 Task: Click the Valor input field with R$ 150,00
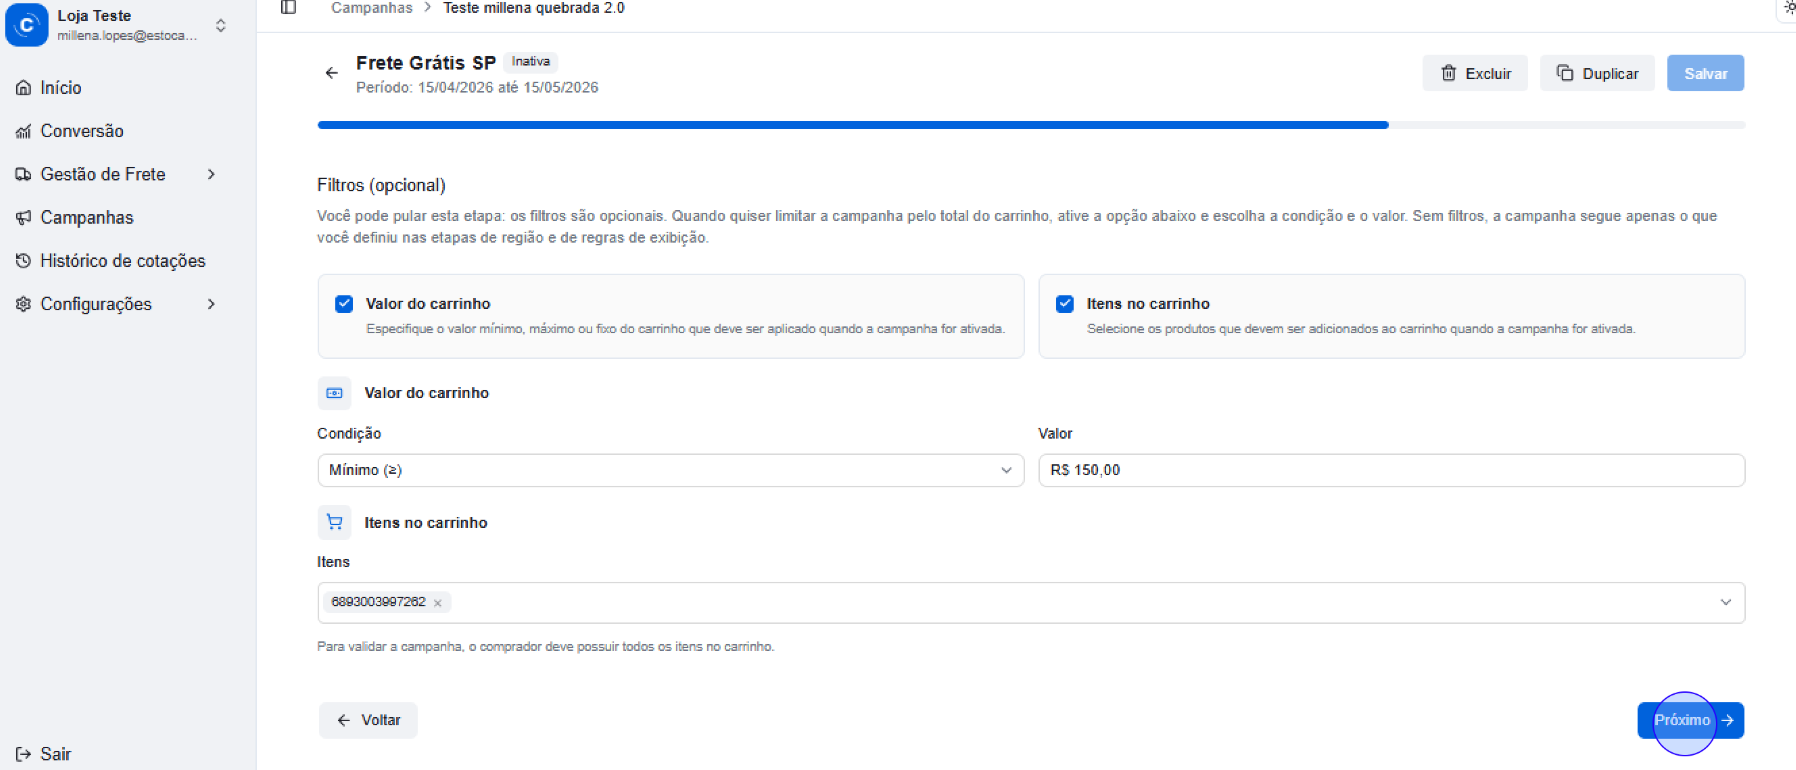pos(1390,470)
